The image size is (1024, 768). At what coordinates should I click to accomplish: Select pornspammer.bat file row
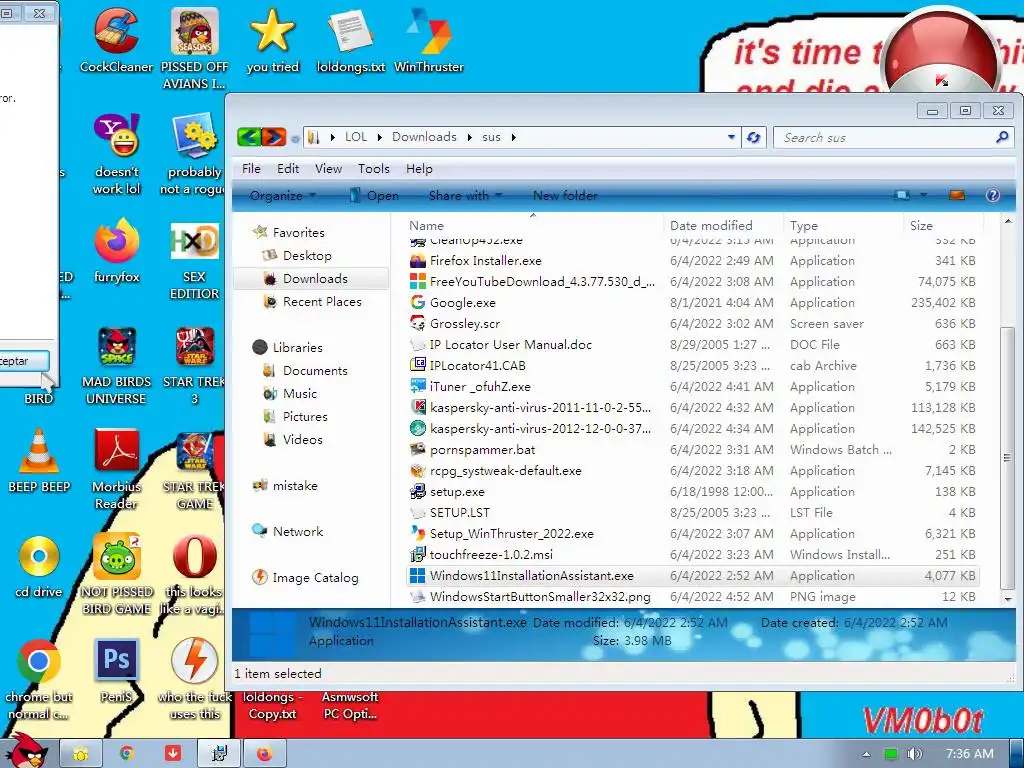tap(692, 449)
